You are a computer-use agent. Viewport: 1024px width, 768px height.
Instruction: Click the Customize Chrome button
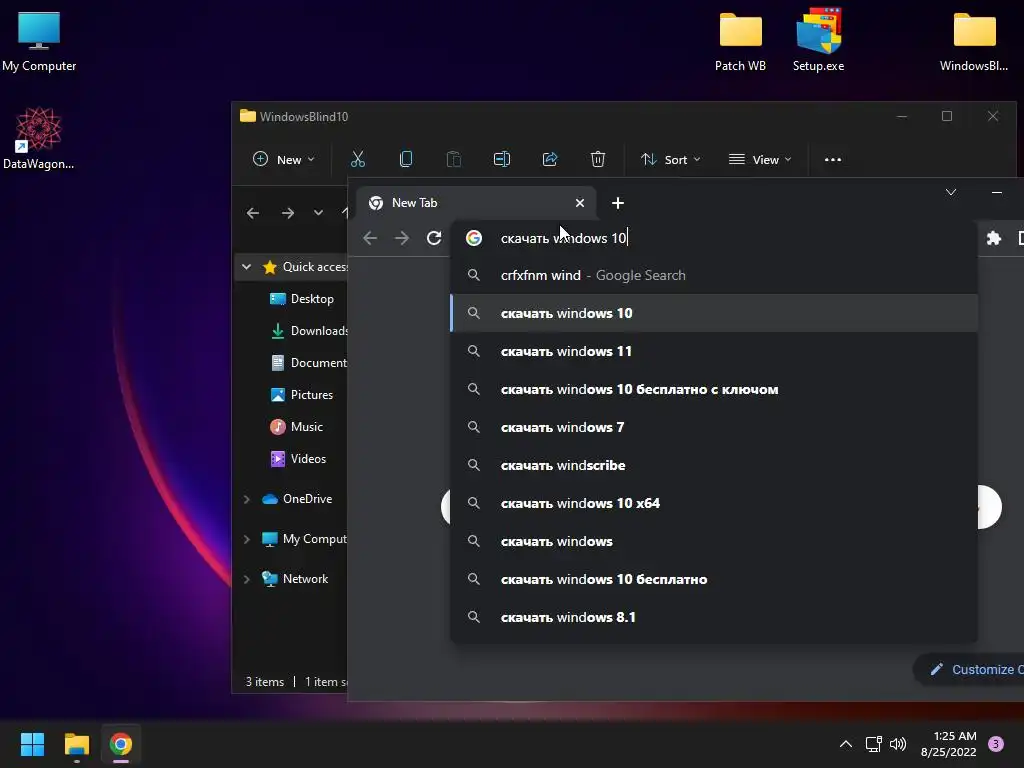(969, 669)
